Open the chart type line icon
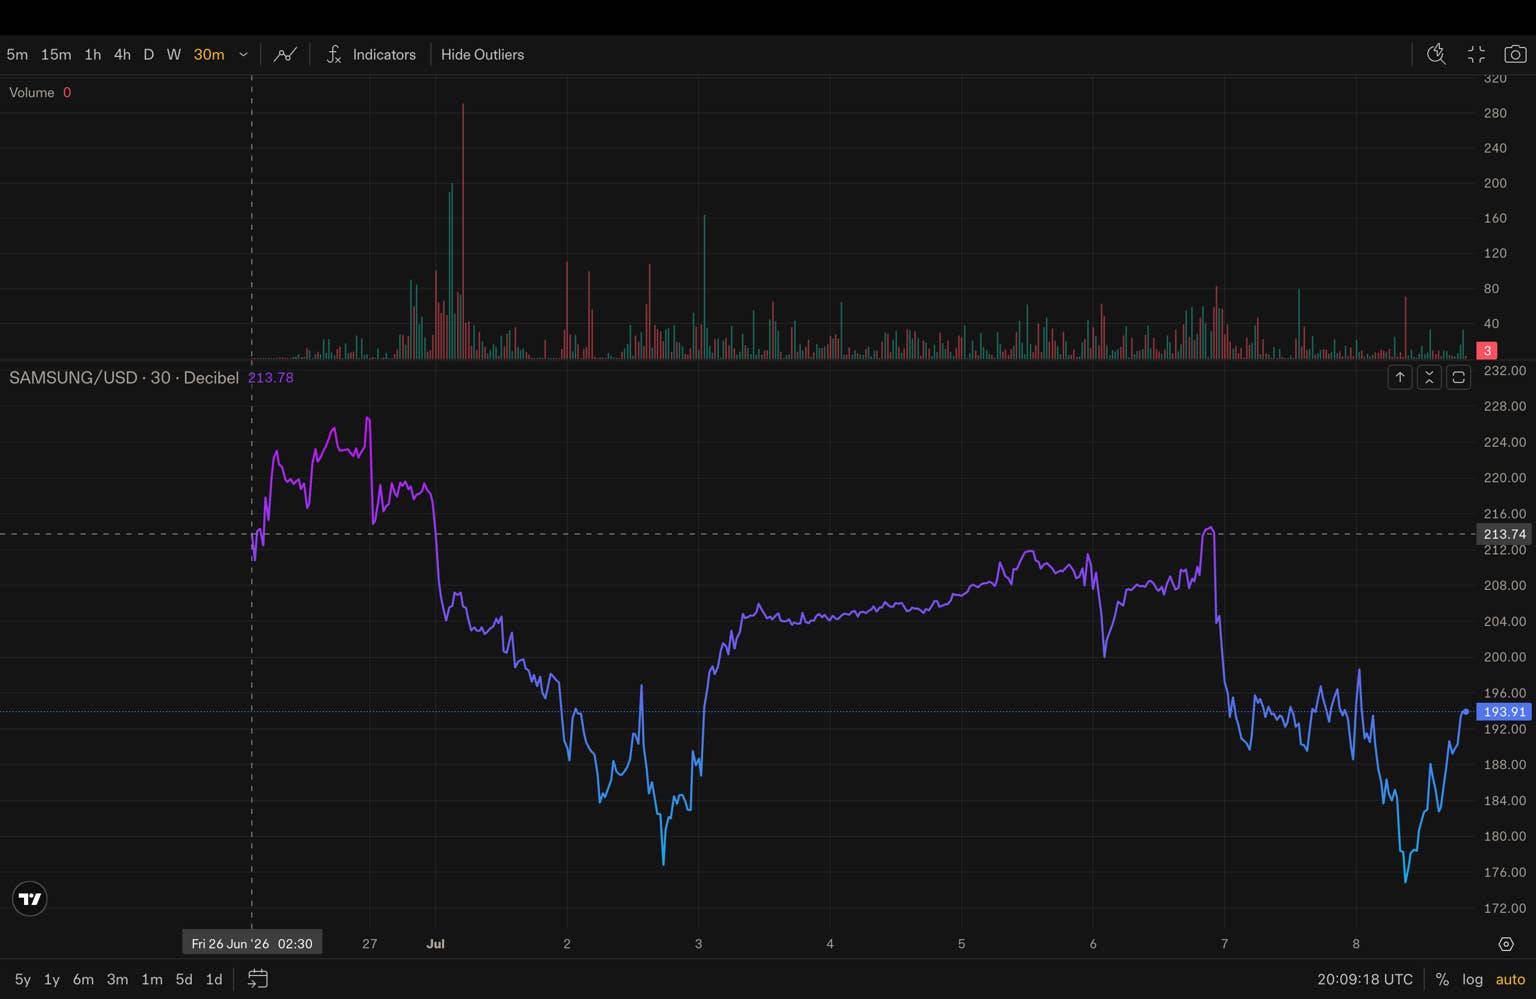This screenshot has height=999, width=1536. pyautogui.click(x=285, y=55)
